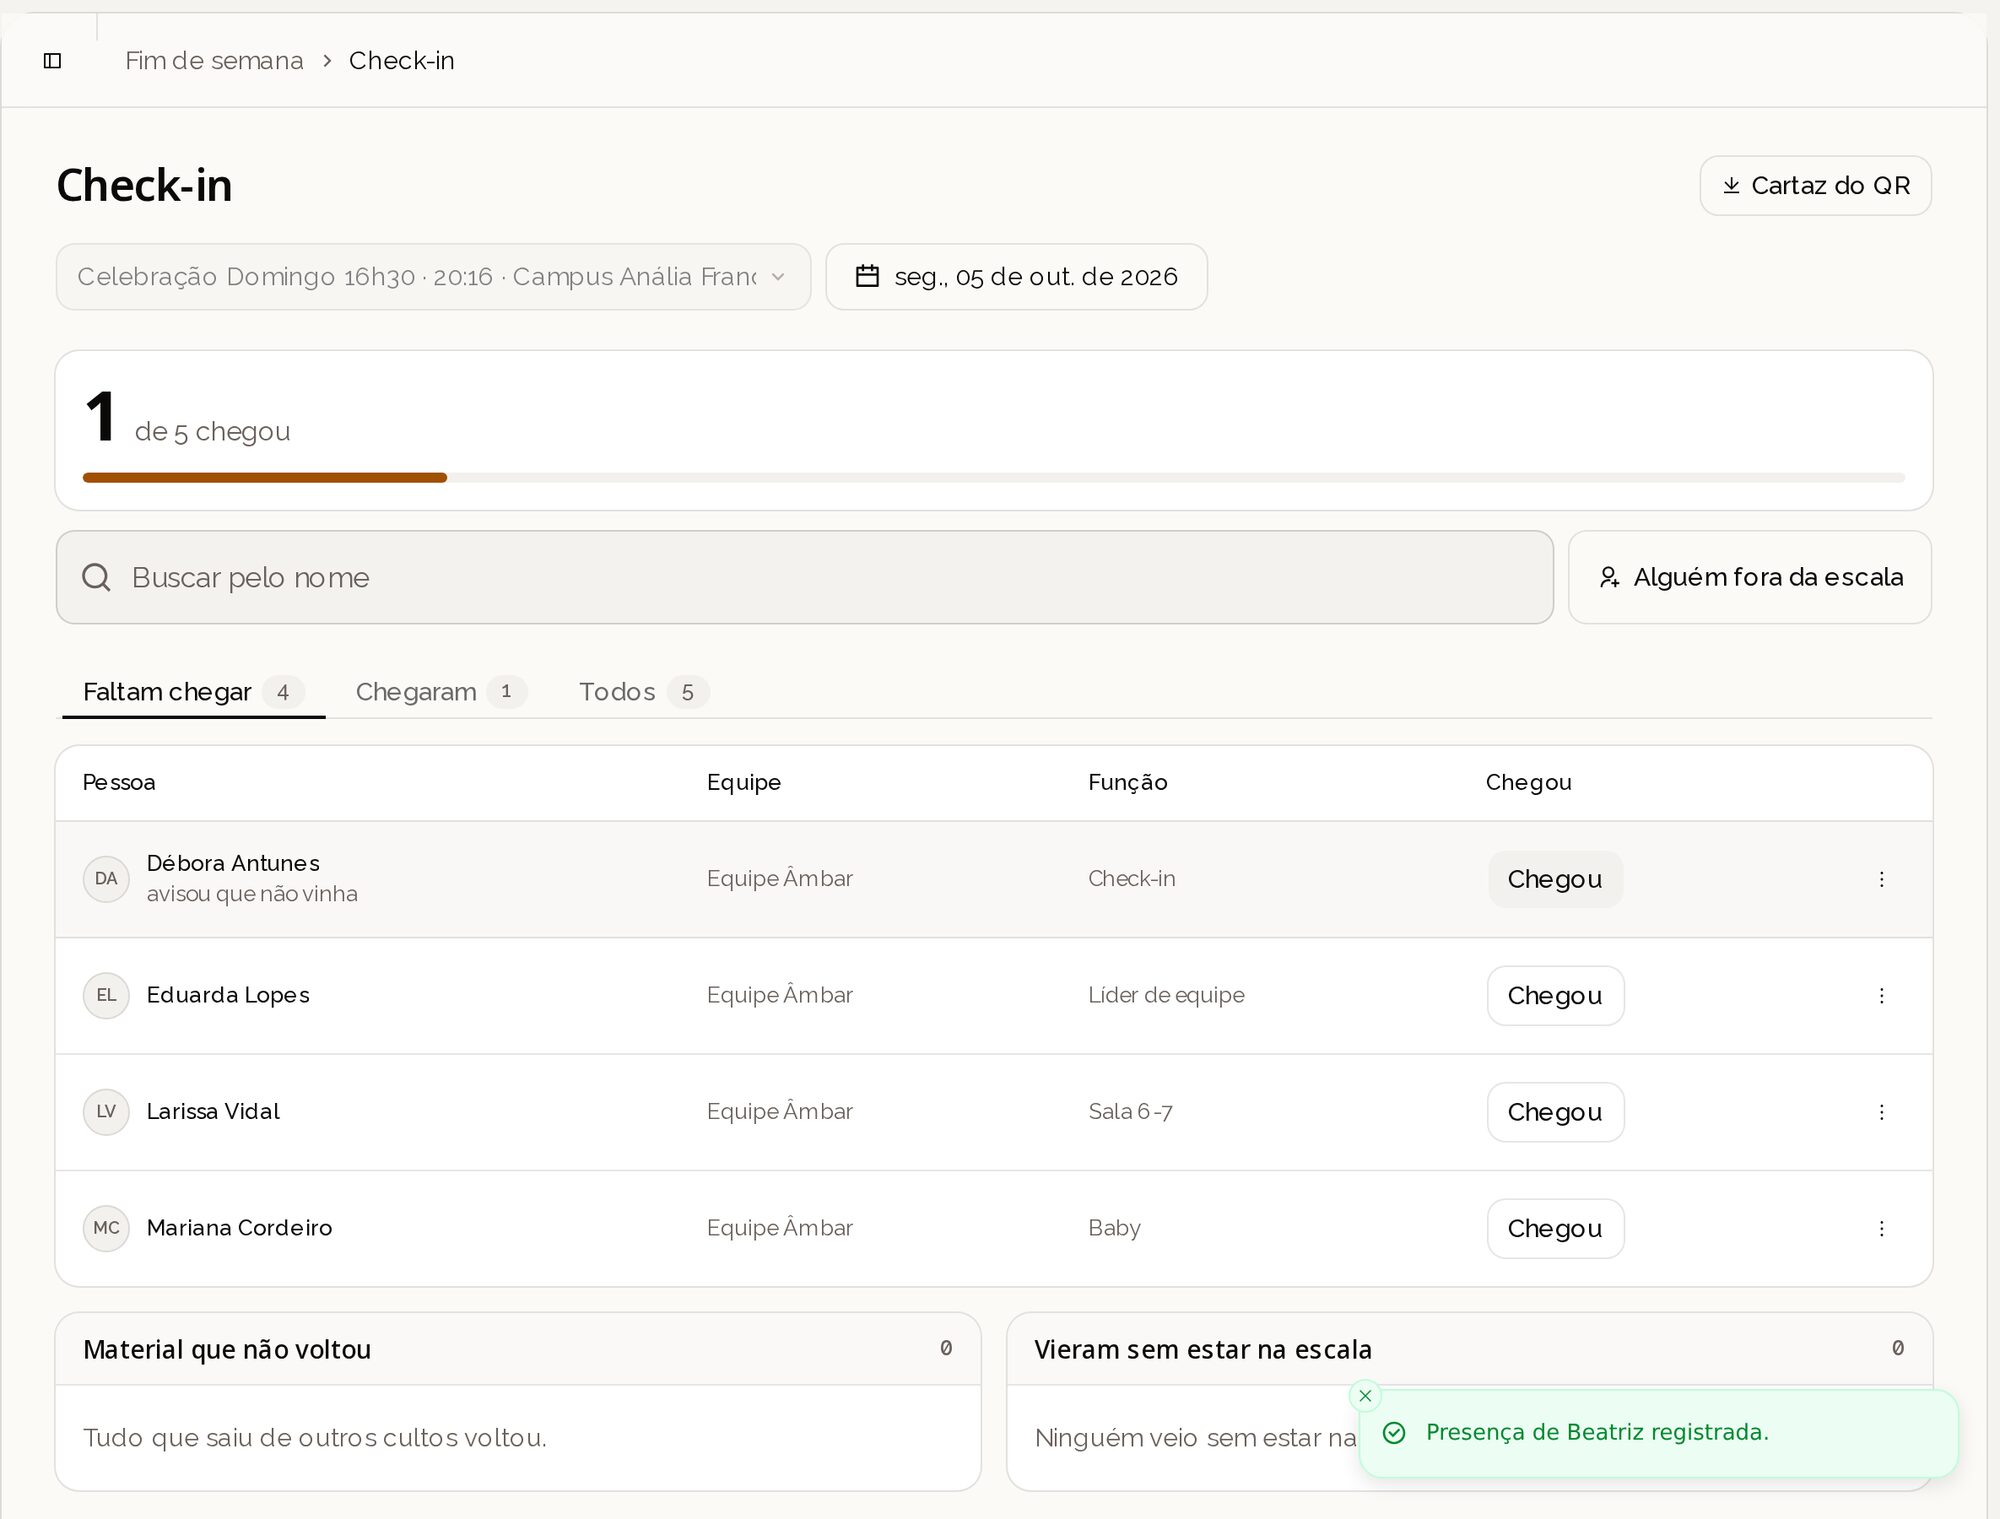This screenshot has width=2000, height=1519.
Task: Click the EL avatar of Eduarda Lopes
Action: pyautogui.click(x=106, y=996)
